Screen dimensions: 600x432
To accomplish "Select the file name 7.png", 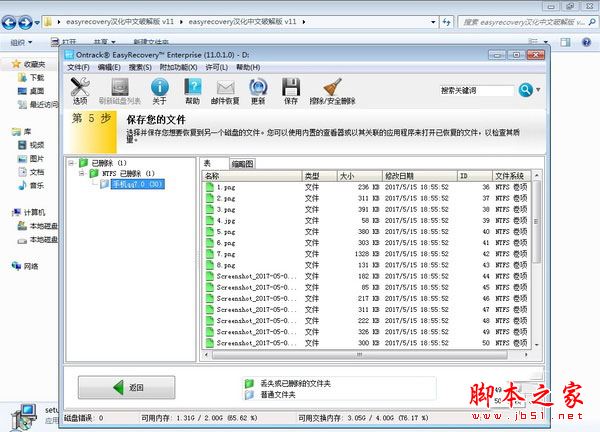I will coord(226,254).
